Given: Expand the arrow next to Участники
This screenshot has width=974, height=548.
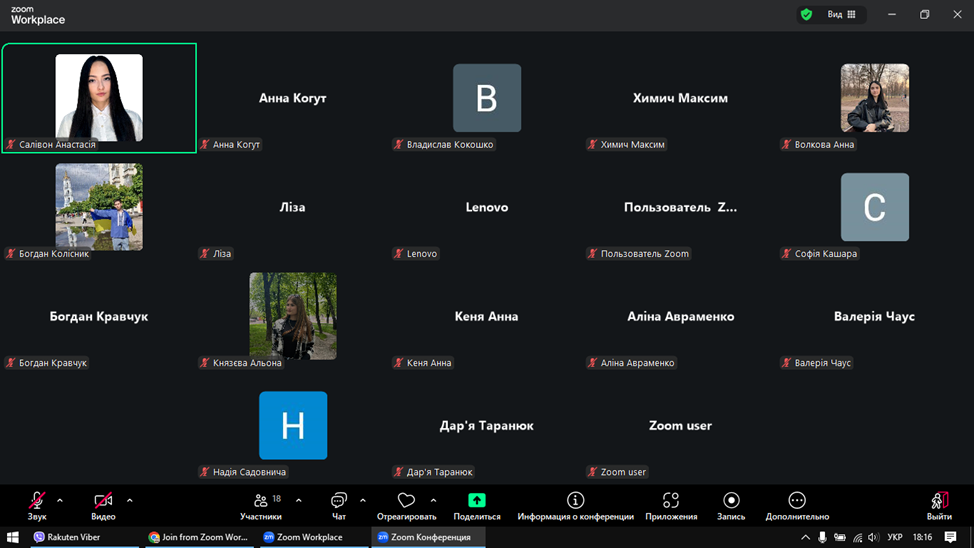Looking at the screenshot, I should click(x=299, y=501).
